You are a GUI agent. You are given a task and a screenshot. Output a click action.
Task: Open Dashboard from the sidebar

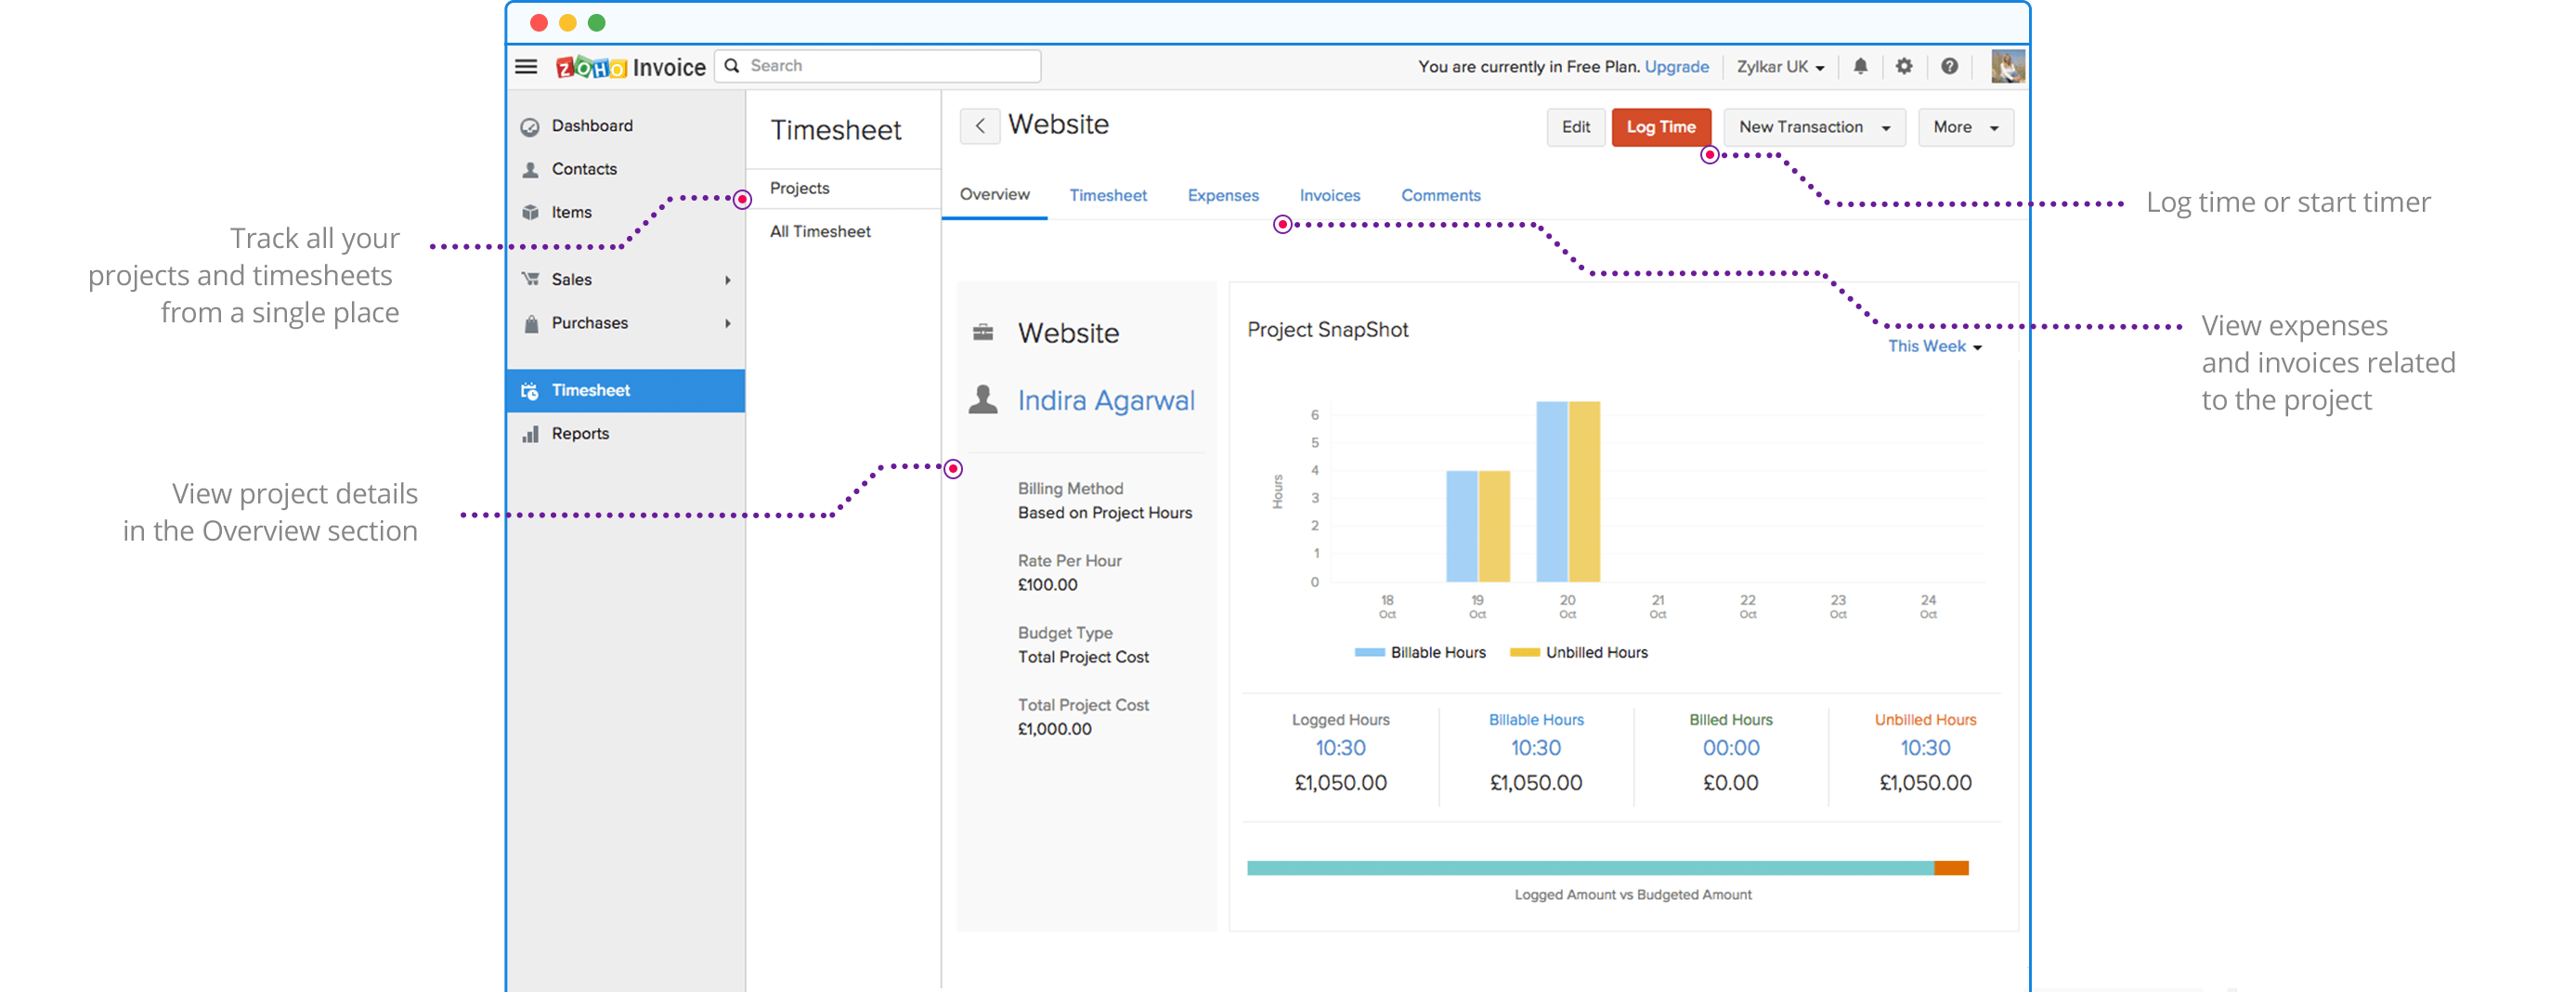tap(592, 126)
